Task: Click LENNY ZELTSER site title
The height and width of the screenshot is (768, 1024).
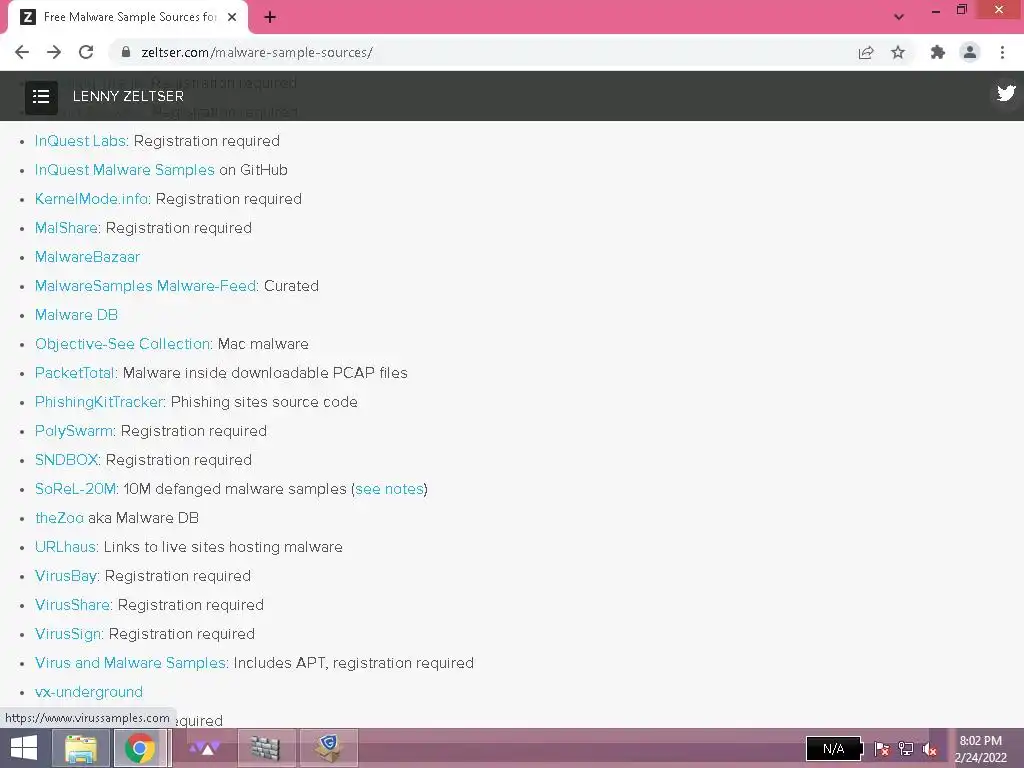Action: (128, 96)
